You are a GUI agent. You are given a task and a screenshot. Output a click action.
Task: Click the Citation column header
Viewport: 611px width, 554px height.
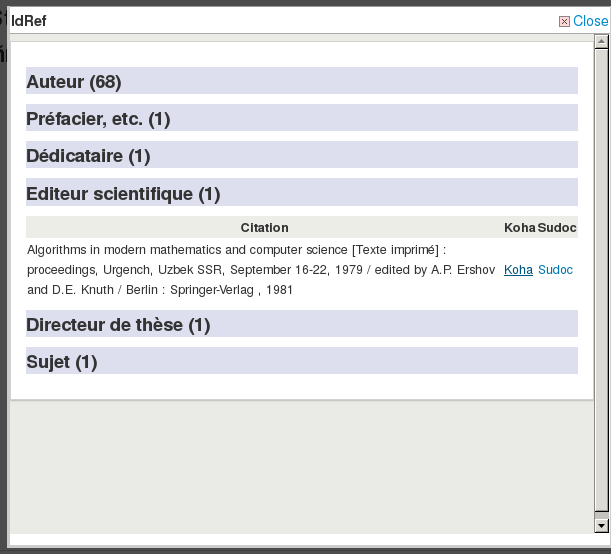click(264, 228)
